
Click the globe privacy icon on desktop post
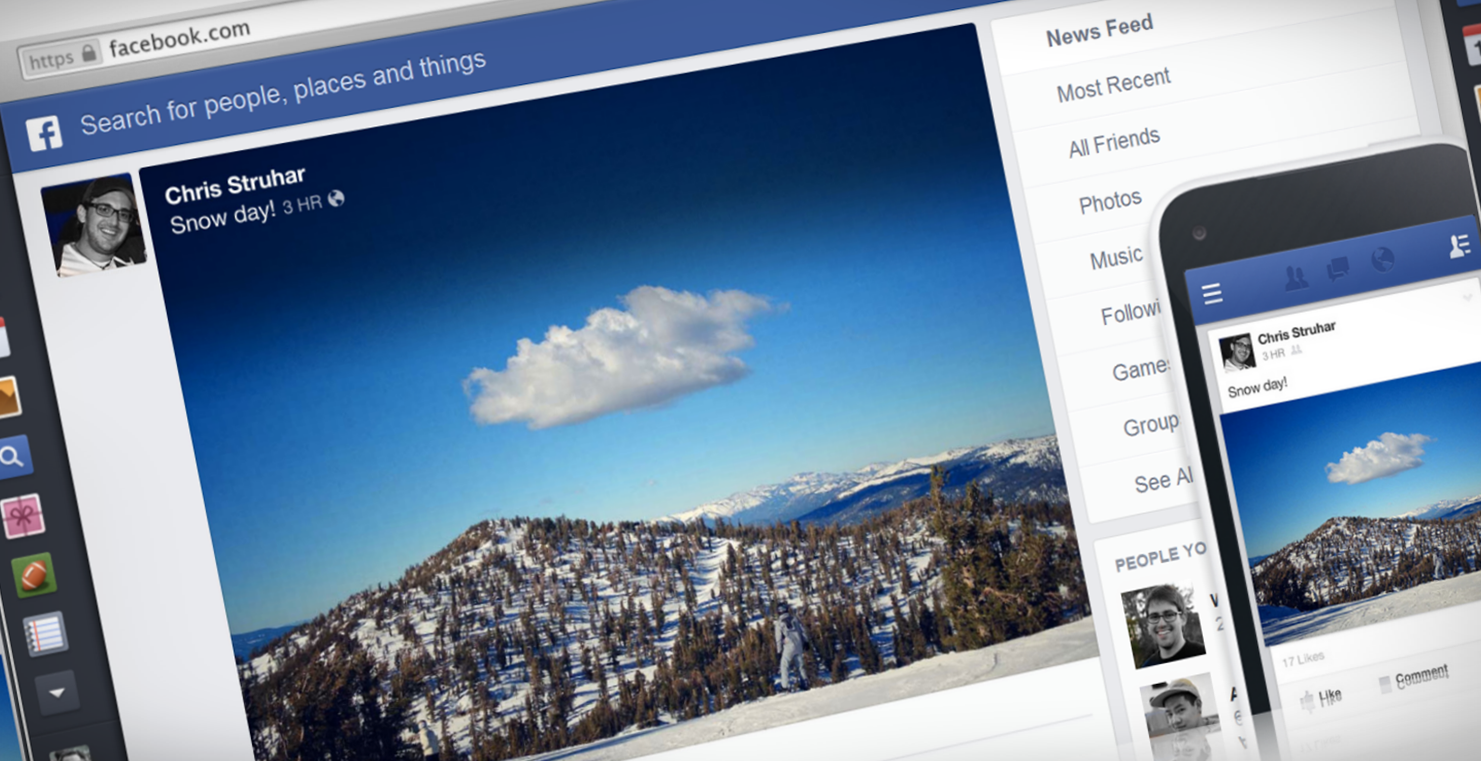point(336,198)
